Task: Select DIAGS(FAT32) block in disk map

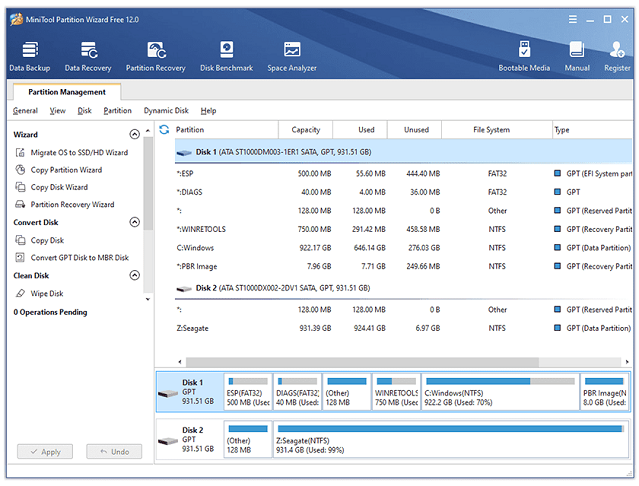Action: (297, 392)
